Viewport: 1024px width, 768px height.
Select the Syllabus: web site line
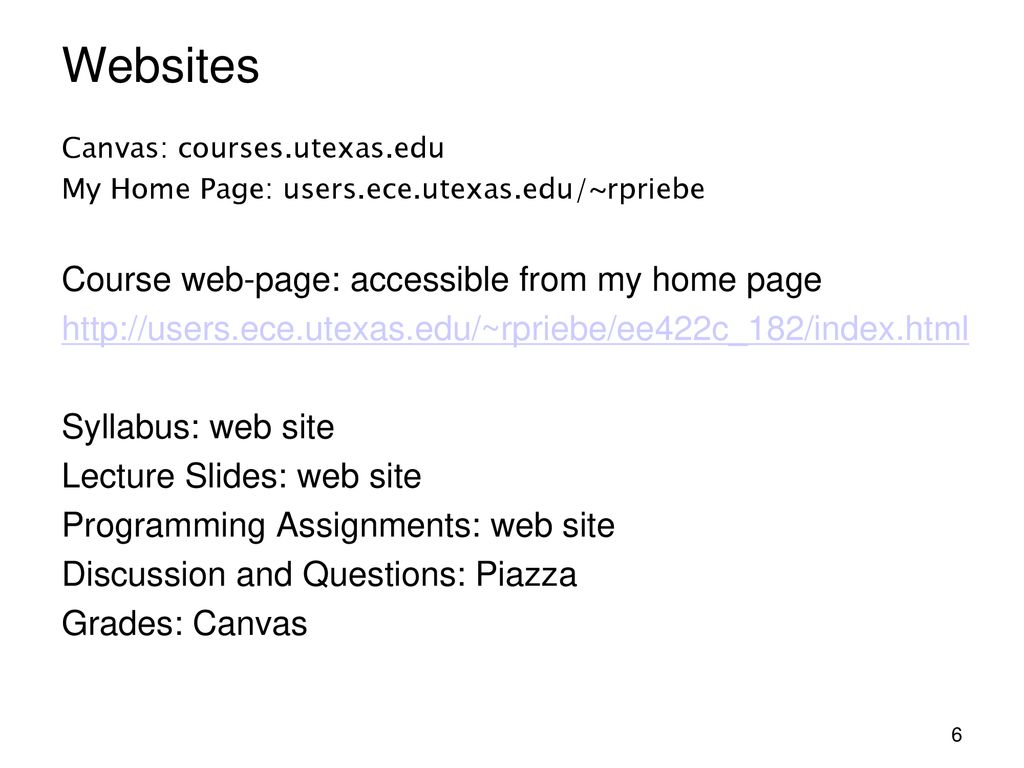[198, 427]
